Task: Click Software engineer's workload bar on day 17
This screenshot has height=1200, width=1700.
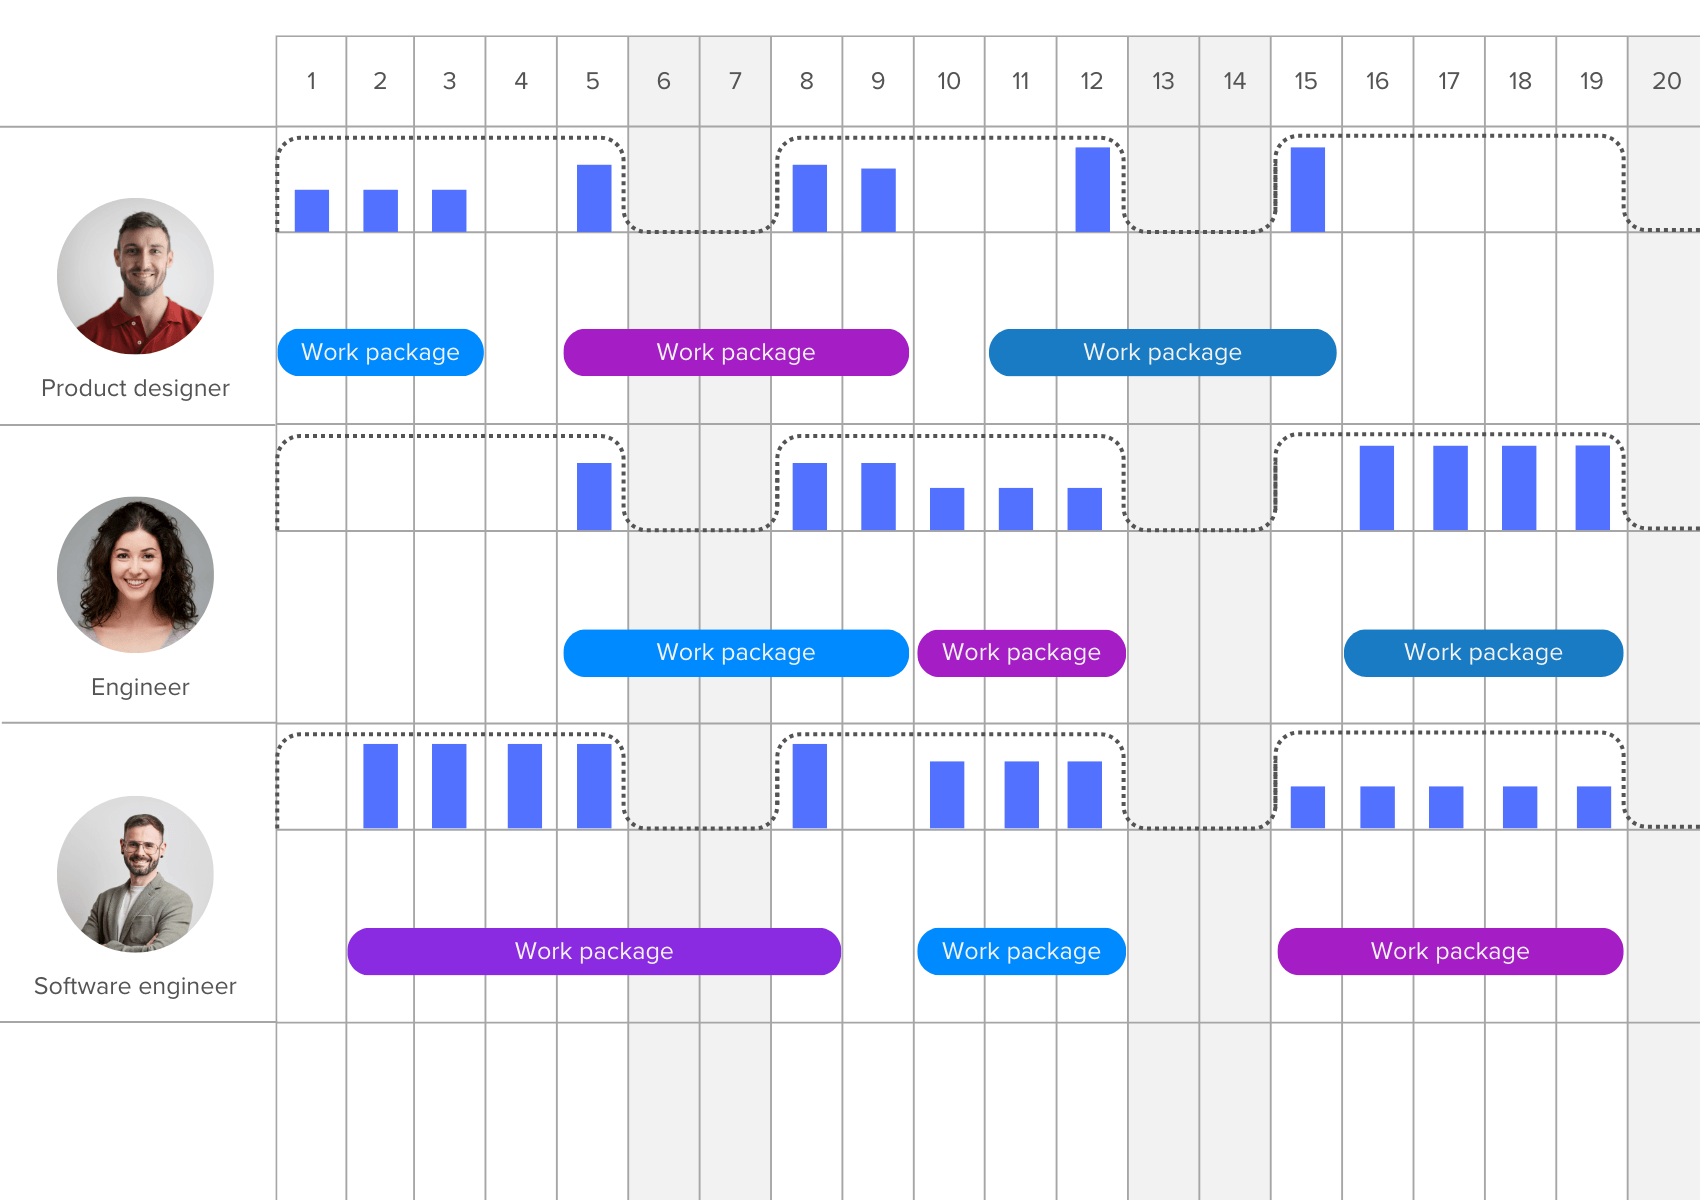Action: (1446, 807)
